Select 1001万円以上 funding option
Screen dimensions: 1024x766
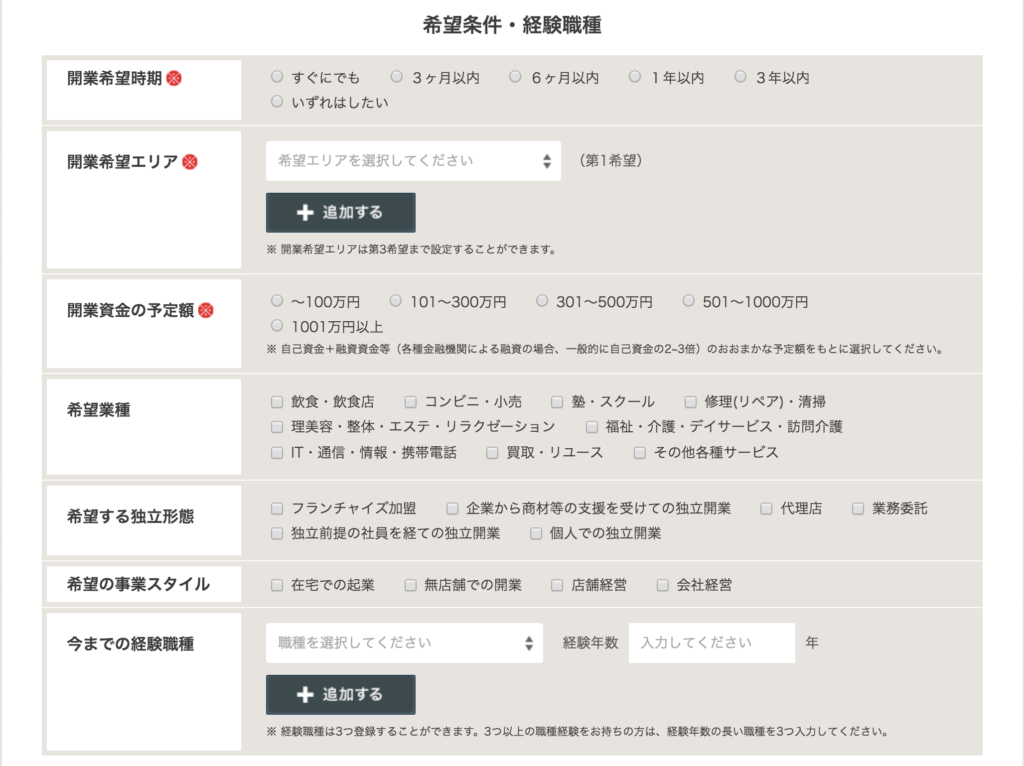tap(277, 326)
